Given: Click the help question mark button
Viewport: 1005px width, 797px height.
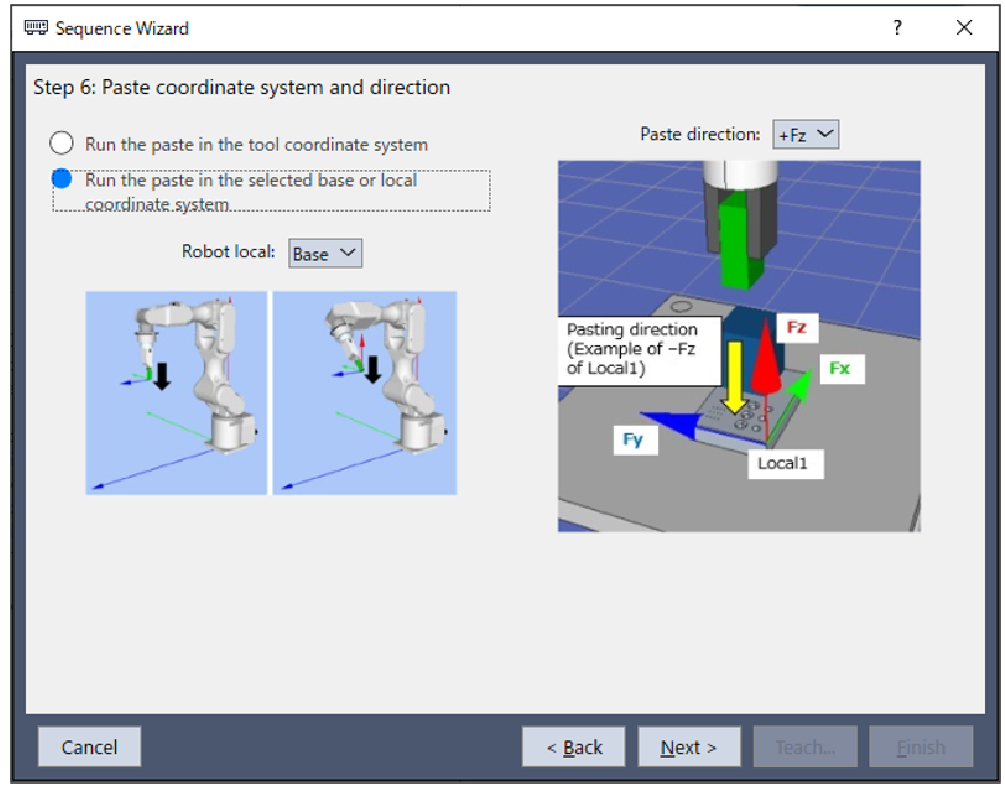Looking at the screenshot, I should pos(897,28).
